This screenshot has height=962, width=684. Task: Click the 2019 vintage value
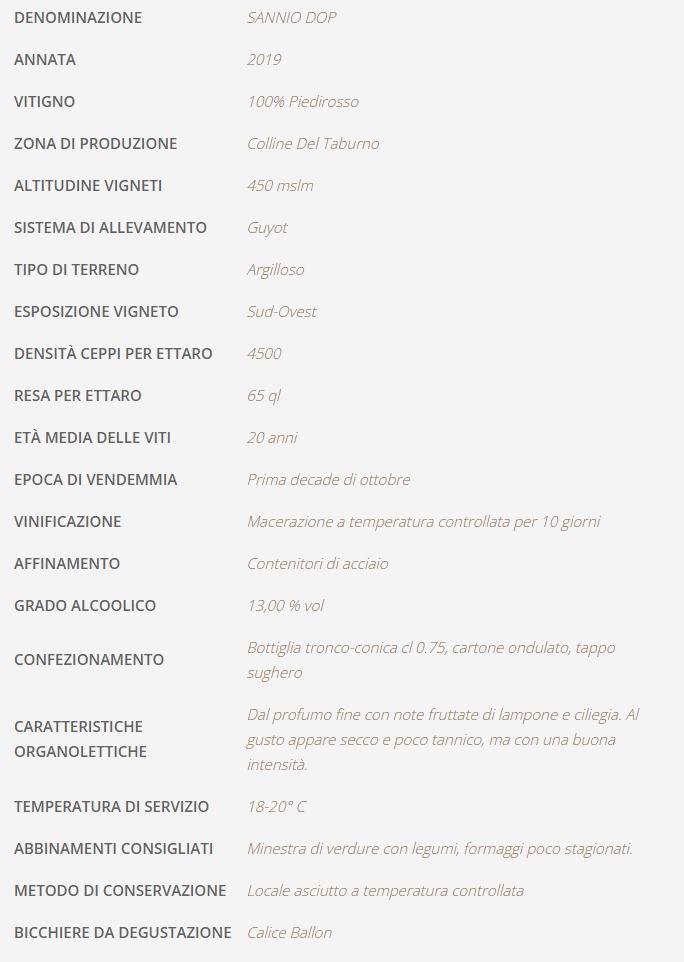(x=264, y=59)
